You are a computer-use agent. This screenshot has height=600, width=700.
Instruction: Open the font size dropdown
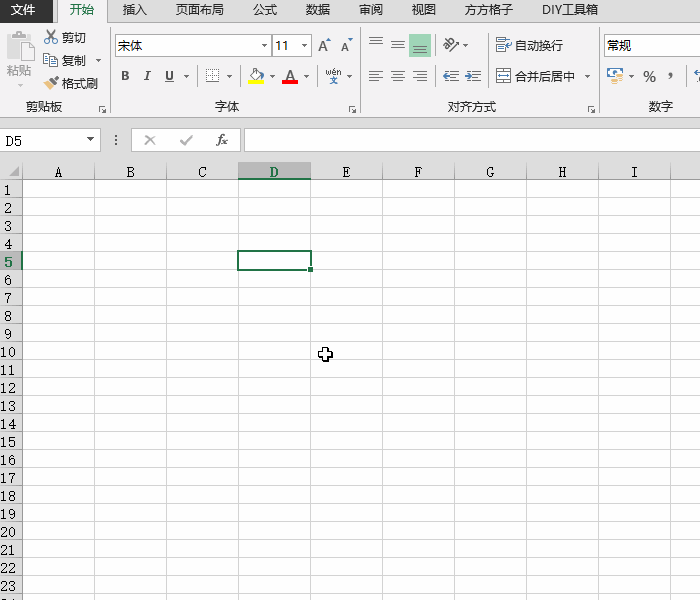point(304,46)
